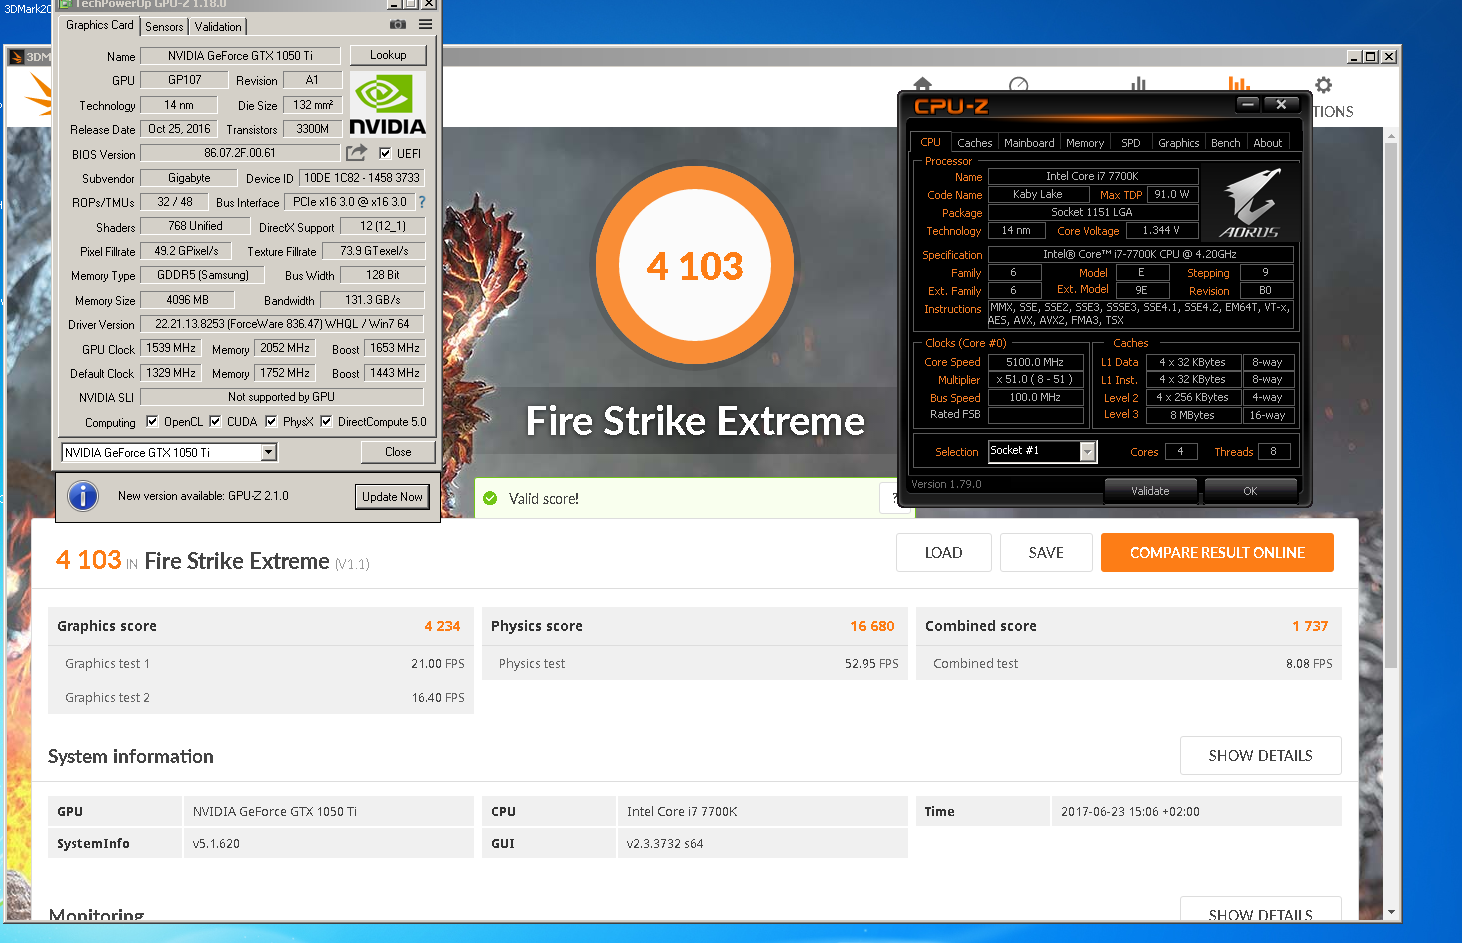Viewport: 1462px width, 943px height.
Task: Open the Graphics tab in CPU-Z
Action: (x=1179, y=143)
